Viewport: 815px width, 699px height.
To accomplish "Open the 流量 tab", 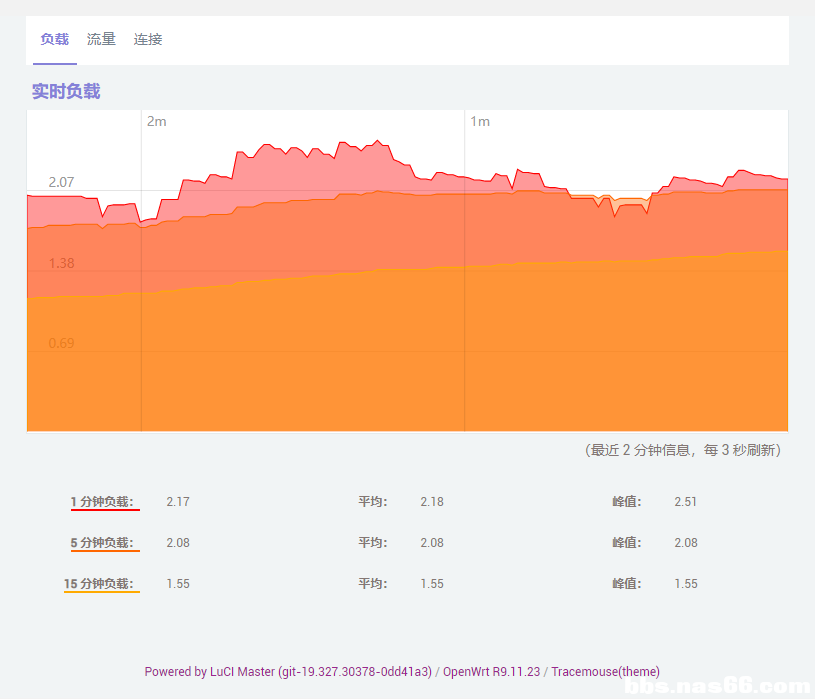I will pos(101,40).
